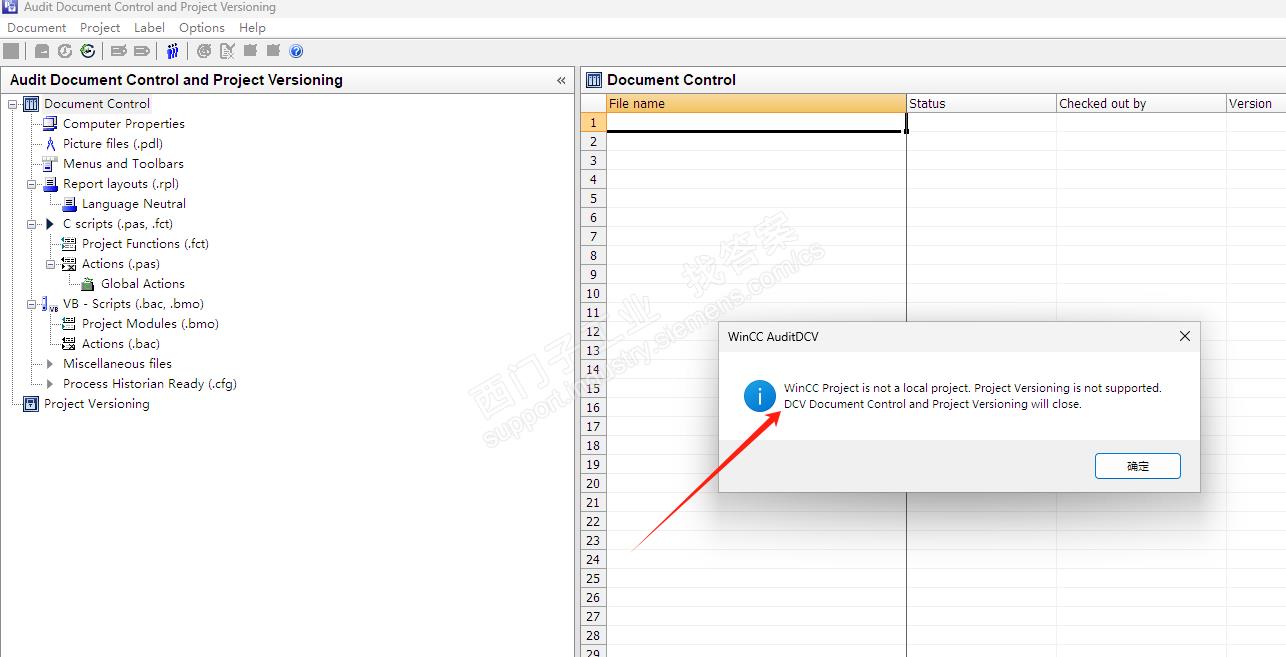The height and width of the screenshot is (657, 1286).
Task: Click the Version column header
Action: click(x=1256, y=103)
